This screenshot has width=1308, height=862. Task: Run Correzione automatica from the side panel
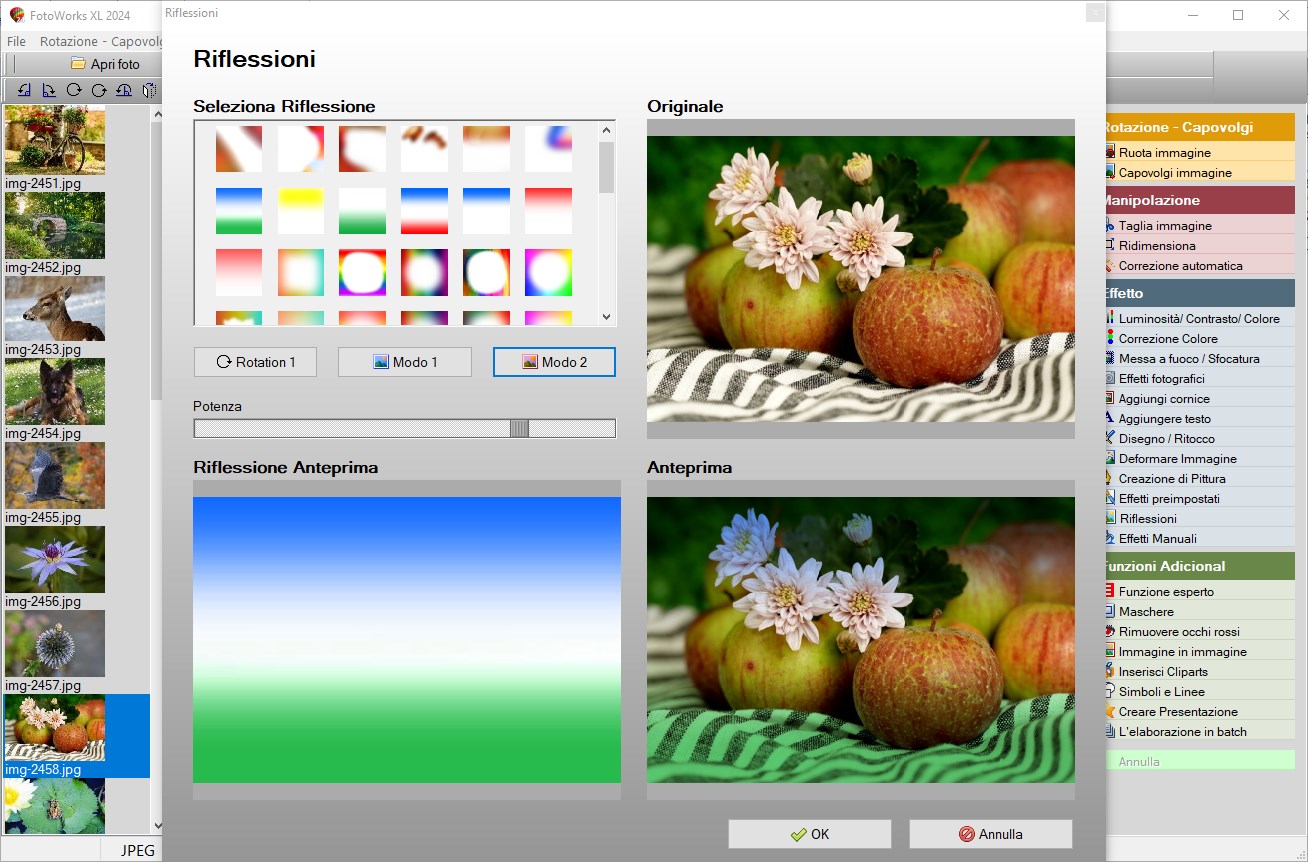click(1198, 265)
